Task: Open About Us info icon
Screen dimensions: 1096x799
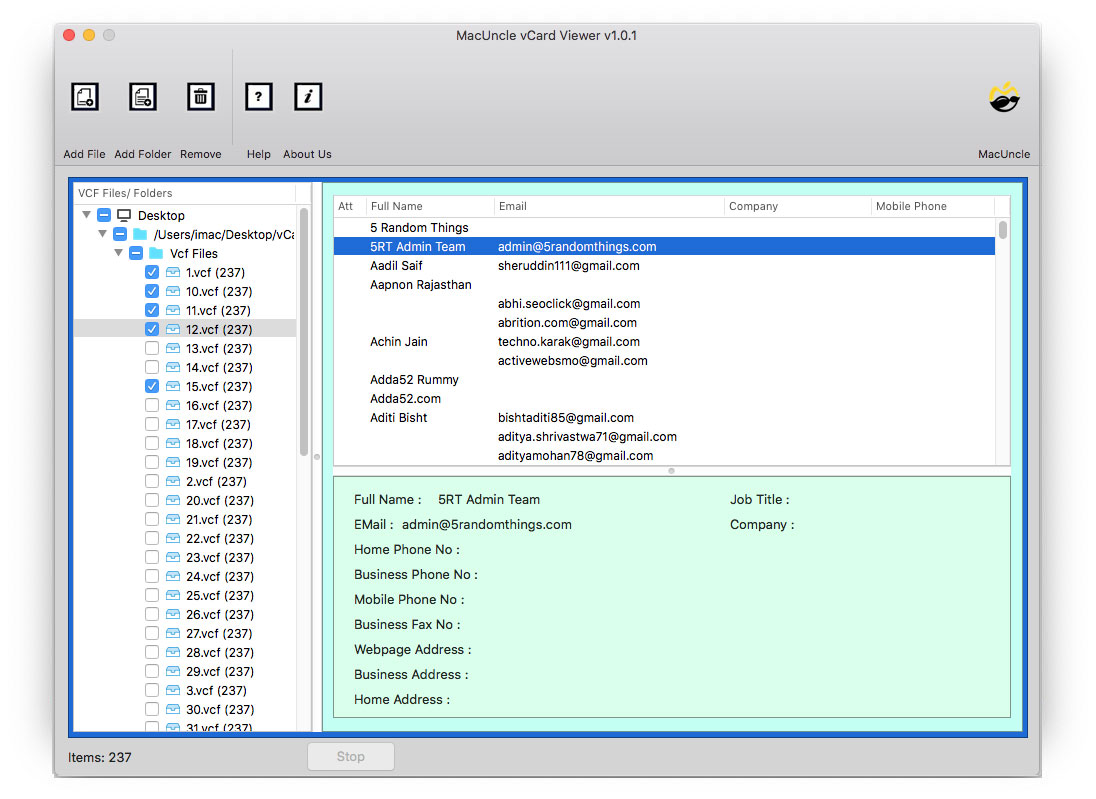Action: tap(308, 96)
